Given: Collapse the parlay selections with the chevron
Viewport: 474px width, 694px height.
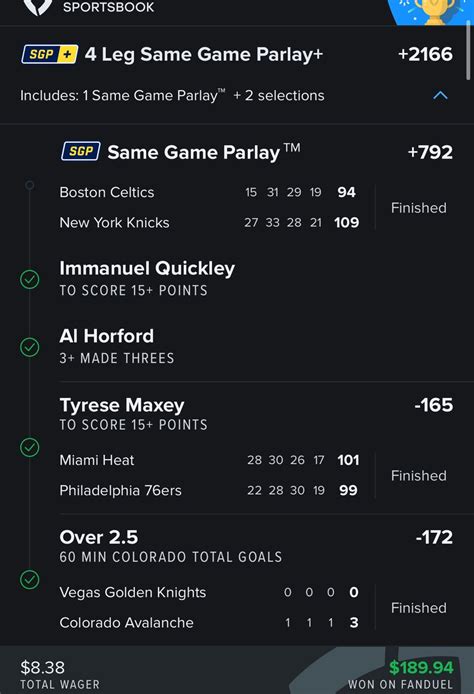Looking at the screenshot, I should coord(440,95).
